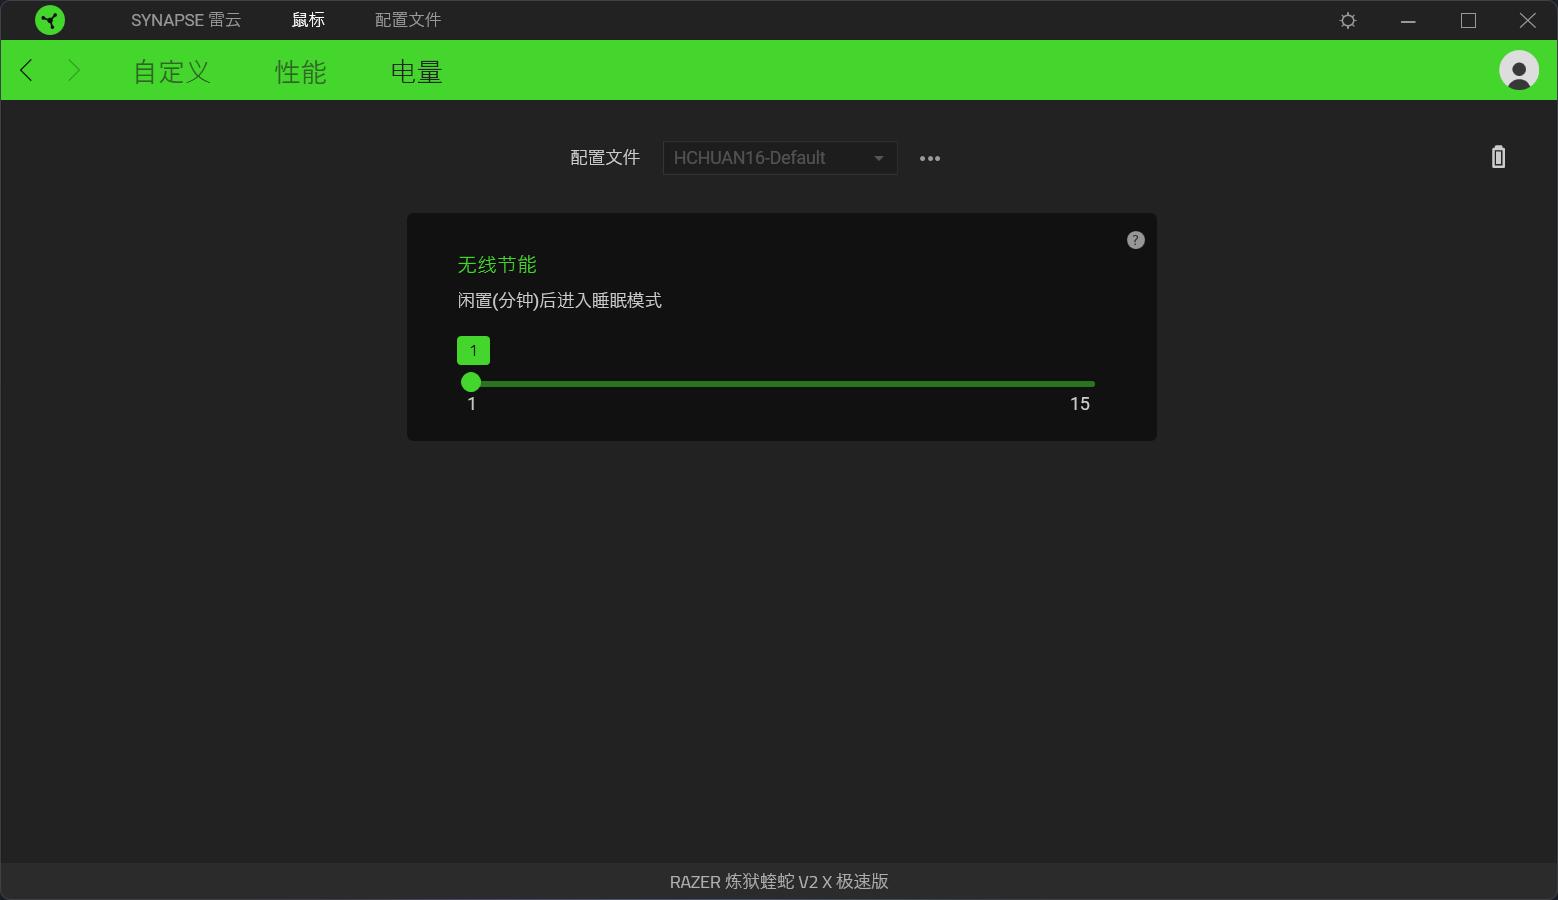The image size is (1558, 900).
Task: Open profile options via the ellipsis icon
Action: click(929, 158)
